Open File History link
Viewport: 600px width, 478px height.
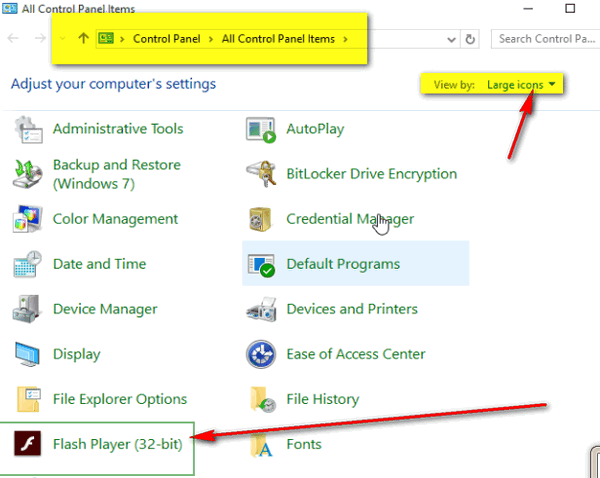pos(323,399)
